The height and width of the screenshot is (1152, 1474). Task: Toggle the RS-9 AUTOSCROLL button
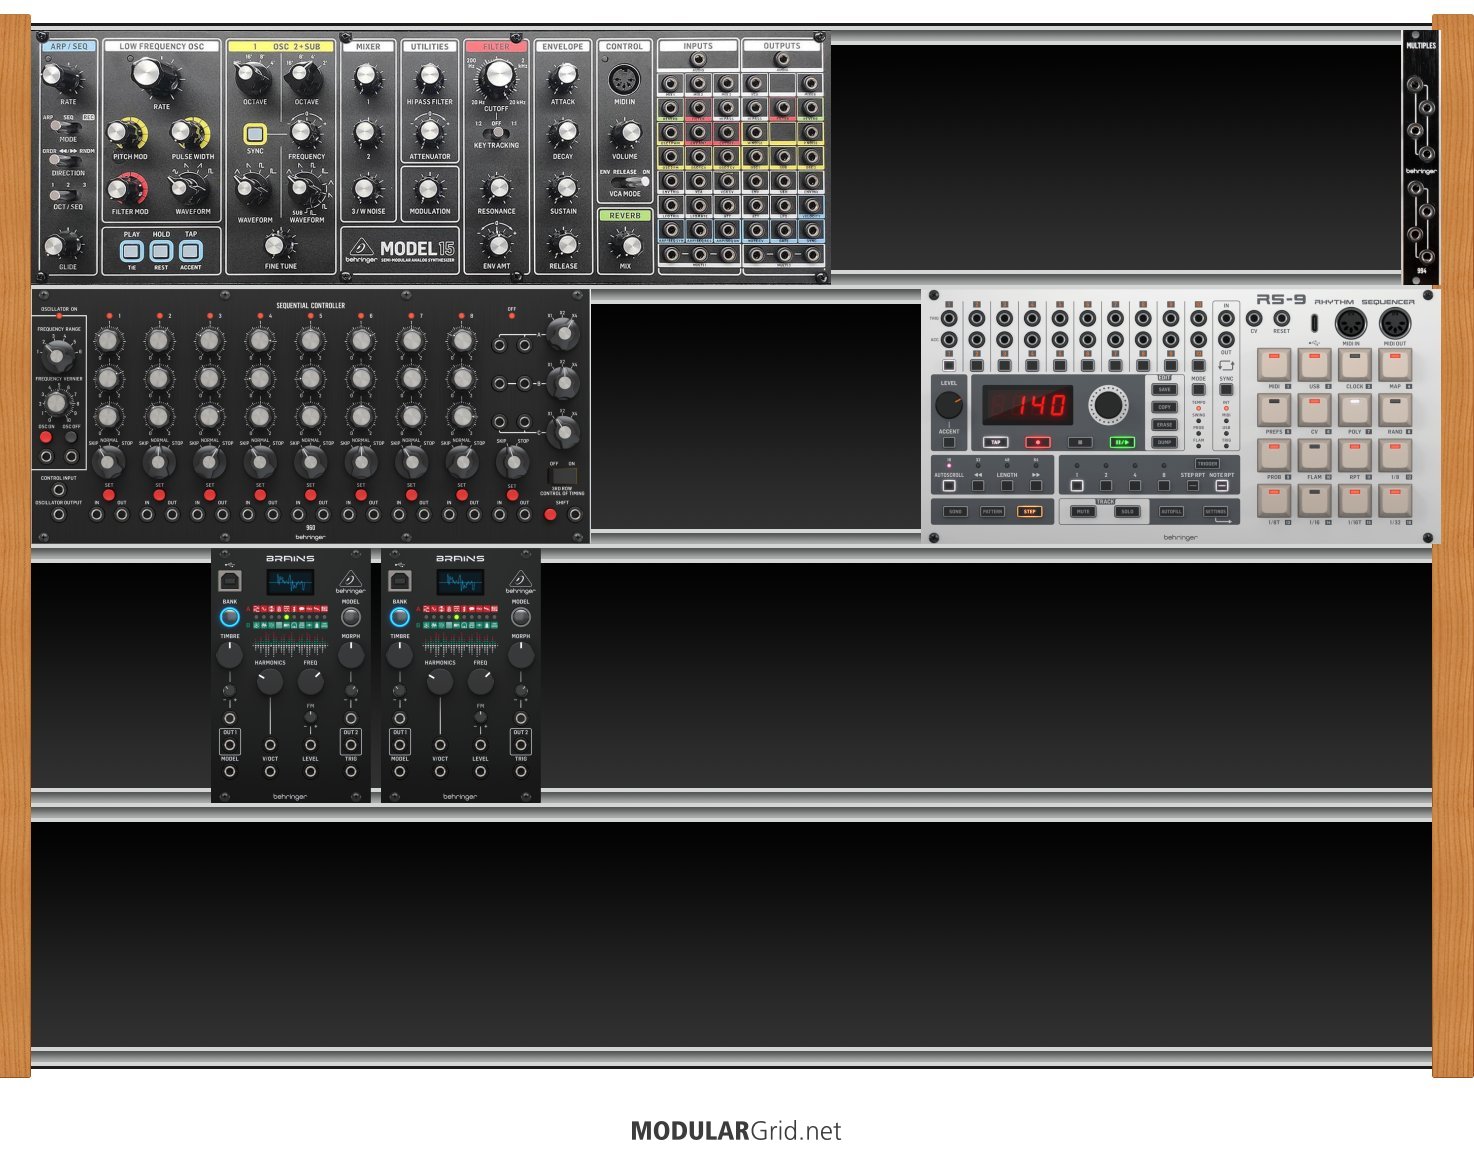[x=949, y=486]
